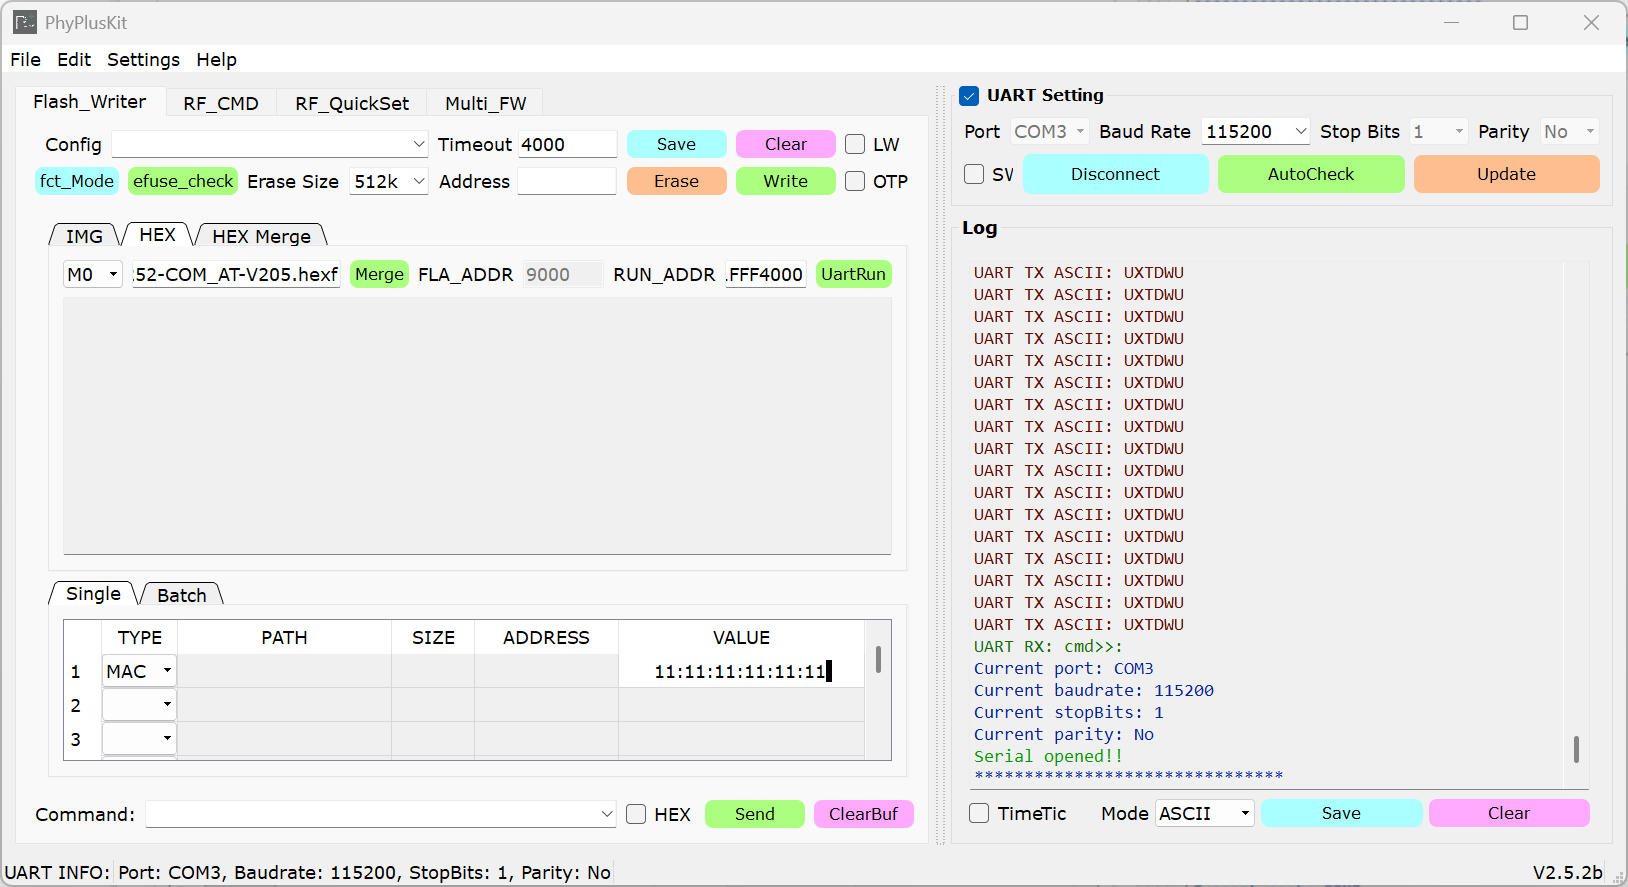
Task: Open the type dropdown in row 3
Action: [139, 739]
